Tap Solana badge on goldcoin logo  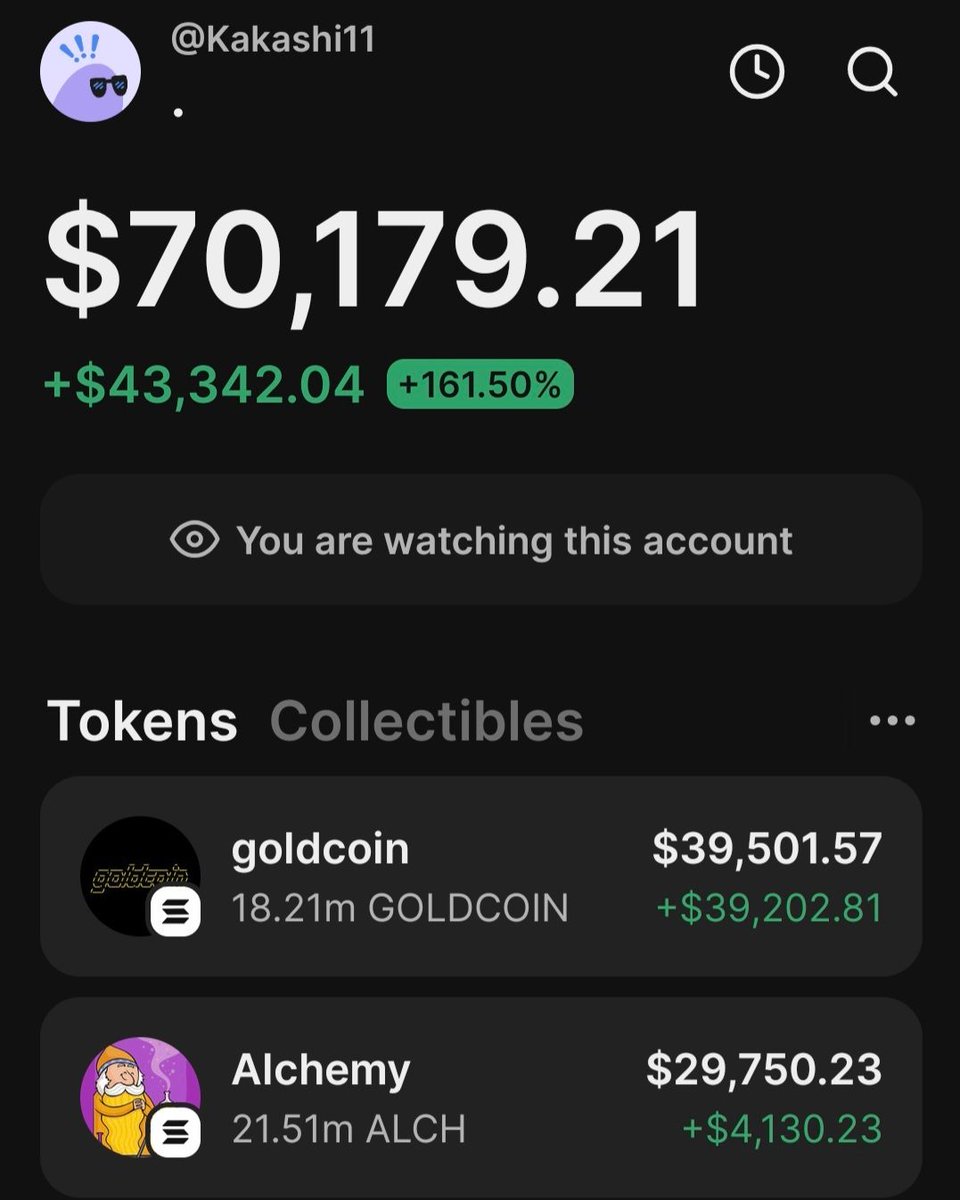pos(176,911)
